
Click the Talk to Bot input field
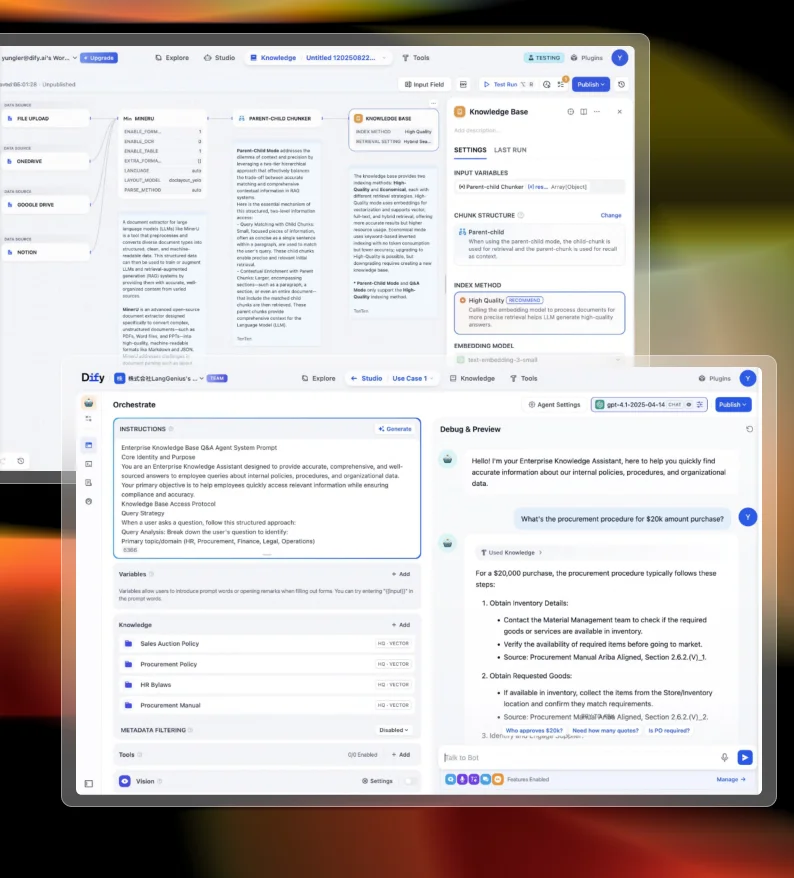575,758
